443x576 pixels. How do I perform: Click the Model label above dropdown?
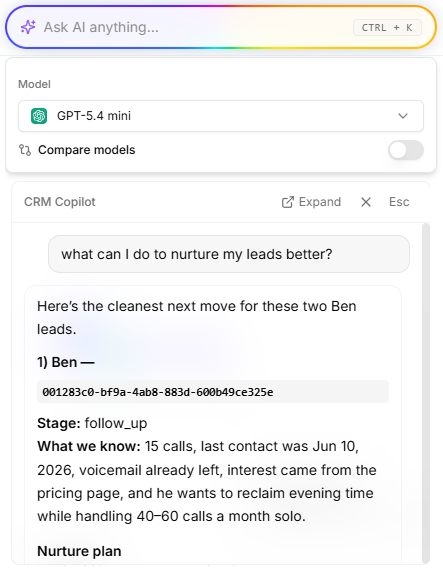click(x=35, y=84)
